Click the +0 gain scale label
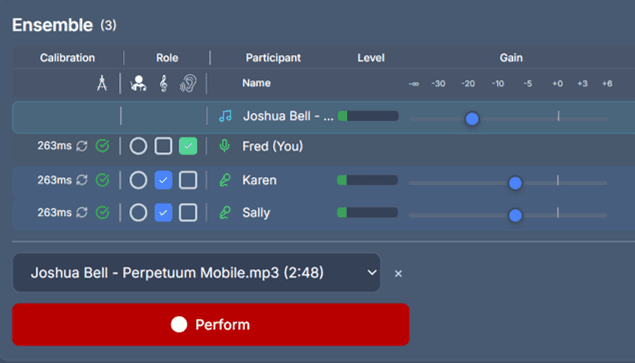Screen dimensions: 635x363 558,83
